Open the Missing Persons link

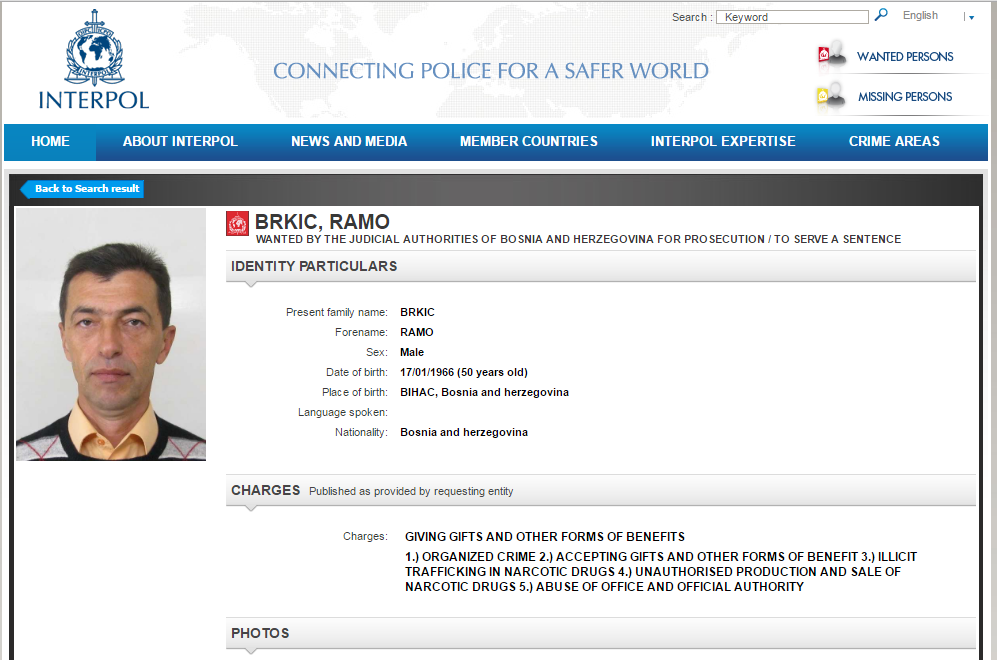point(905,97)
